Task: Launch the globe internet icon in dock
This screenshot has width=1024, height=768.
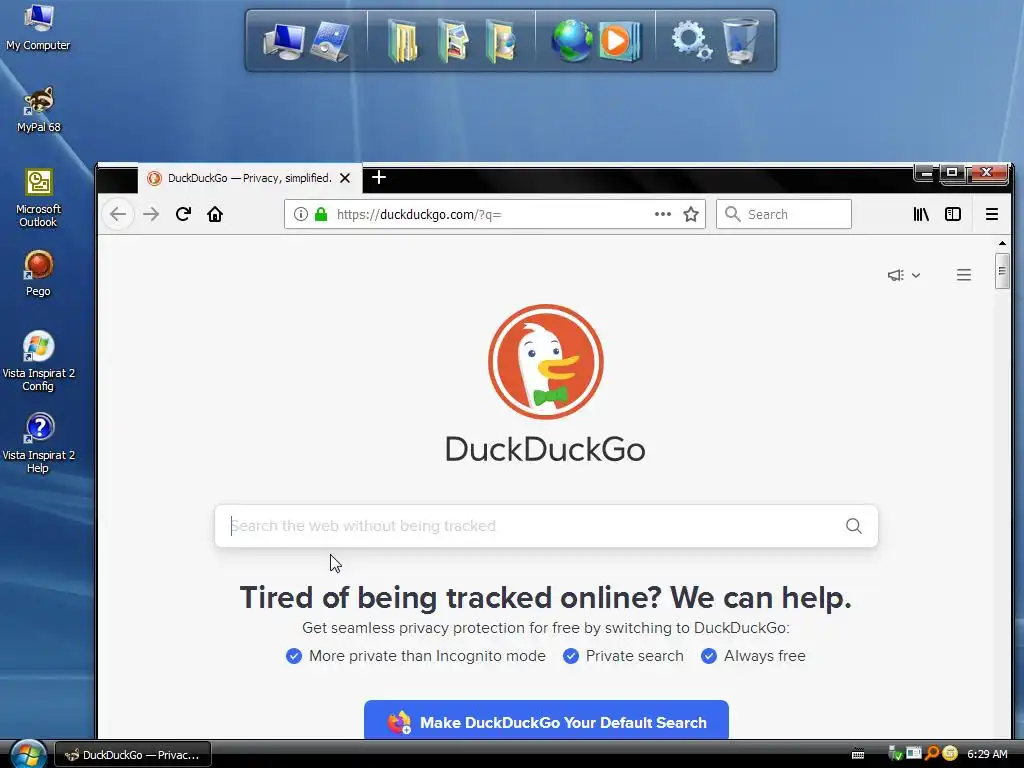Action: pyautogui.click(x=571, y=40)
